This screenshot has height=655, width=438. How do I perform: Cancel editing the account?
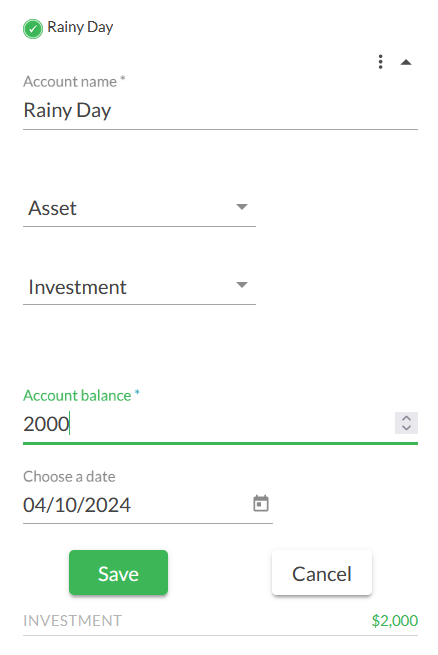point(322,573)
